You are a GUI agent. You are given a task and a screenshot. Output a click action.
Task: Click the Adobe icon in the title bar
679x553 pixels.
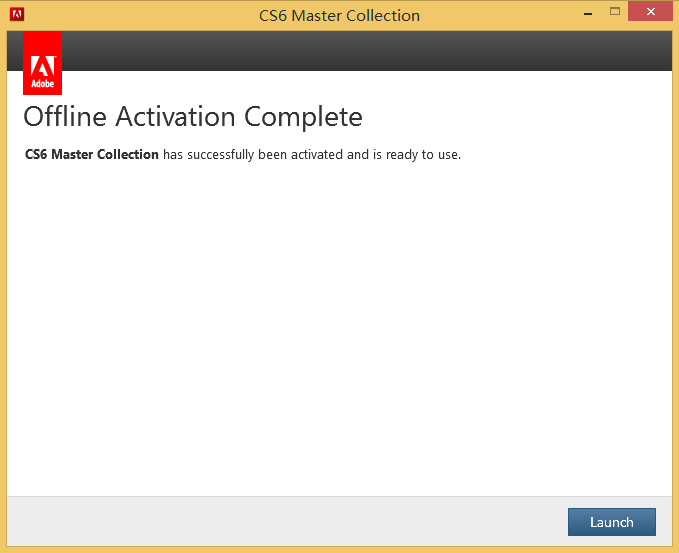17,14
